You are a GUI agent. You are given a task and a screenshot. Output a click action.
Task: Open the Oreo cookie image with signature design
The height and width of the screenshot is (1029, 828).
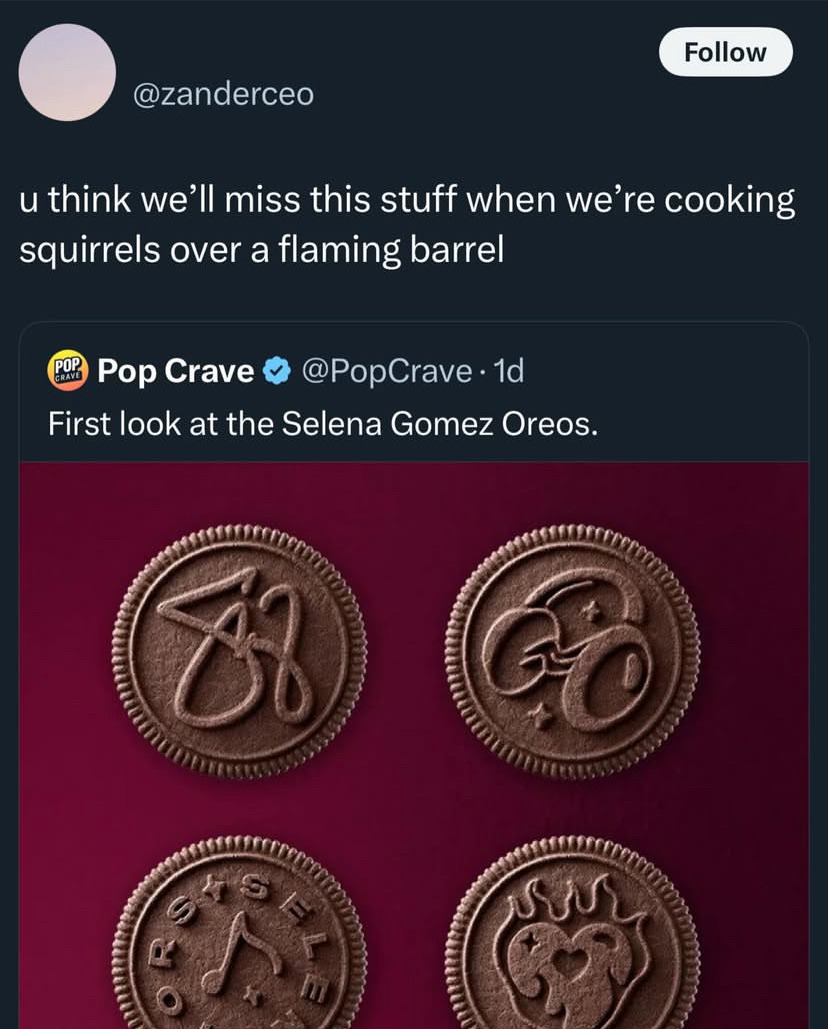pyautogui.click(x=239, y=651)
